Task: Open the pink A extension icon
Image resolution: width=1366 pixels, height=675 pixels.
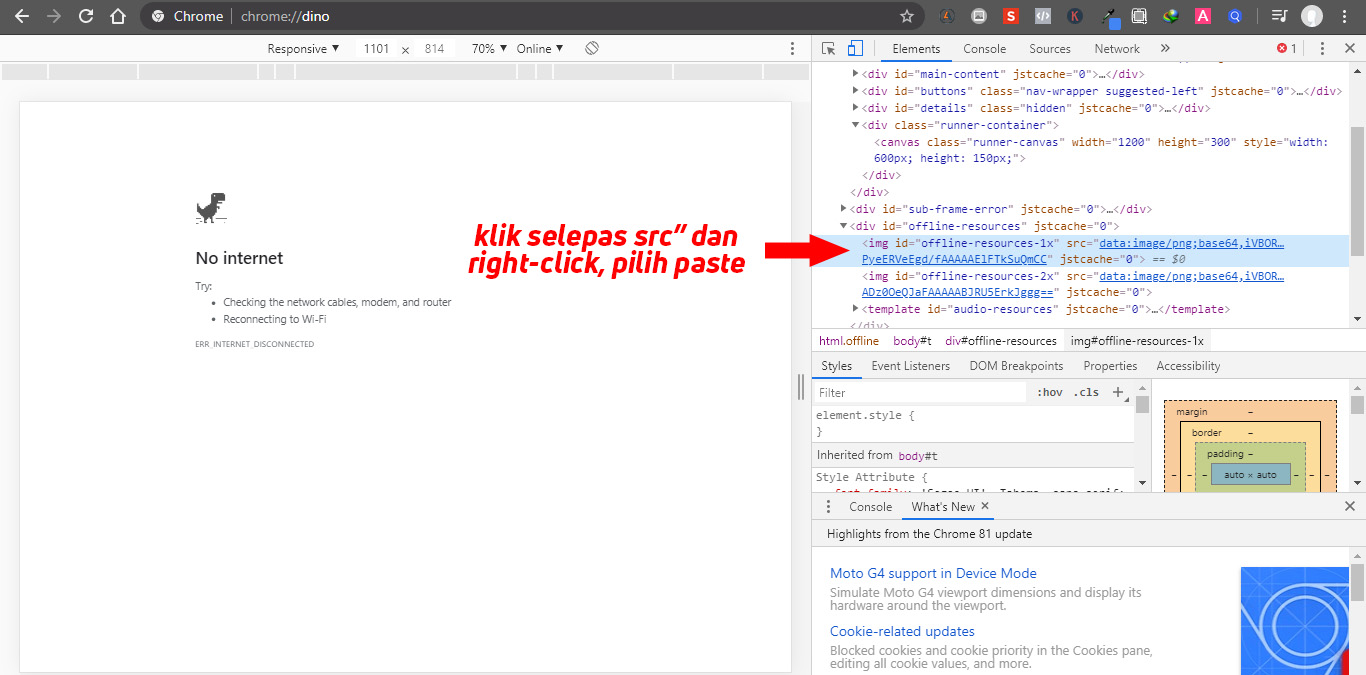Action: (x=1203, y=16)
